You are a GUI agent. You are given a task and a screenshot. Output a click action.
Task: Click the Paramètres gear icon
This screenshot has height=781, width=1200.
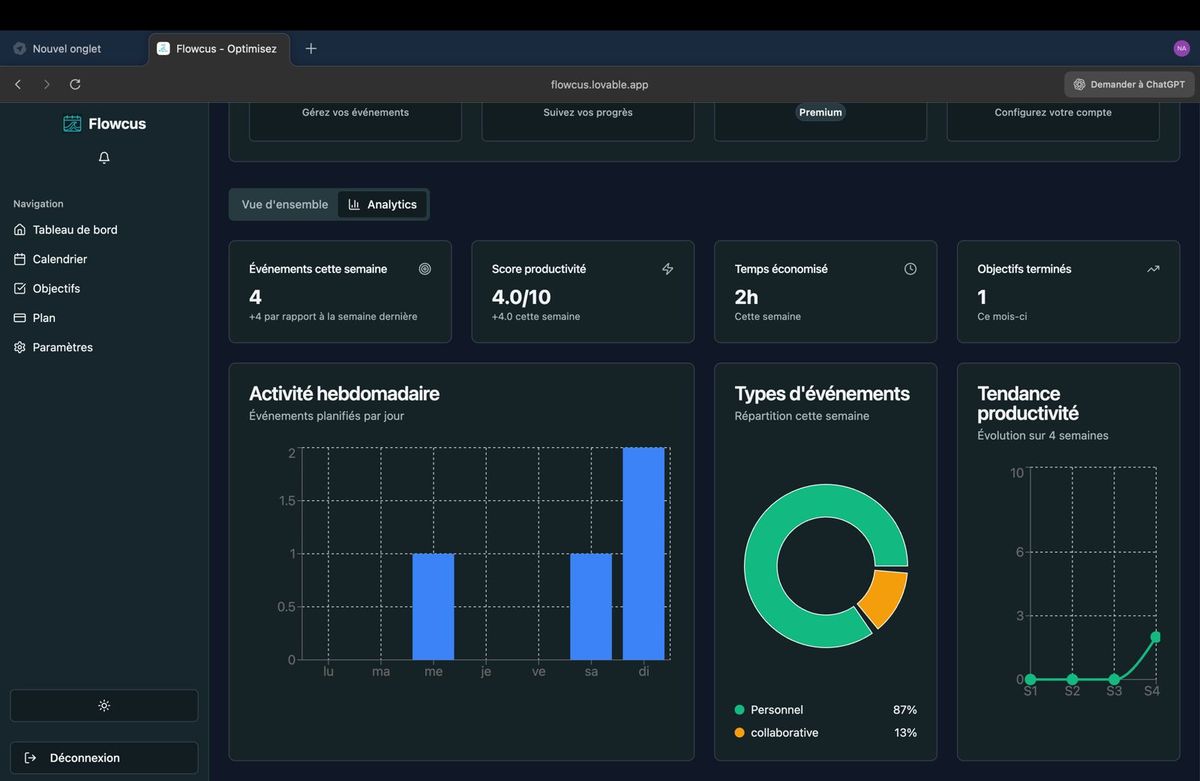pyautogui.click(x=20, y=347)
